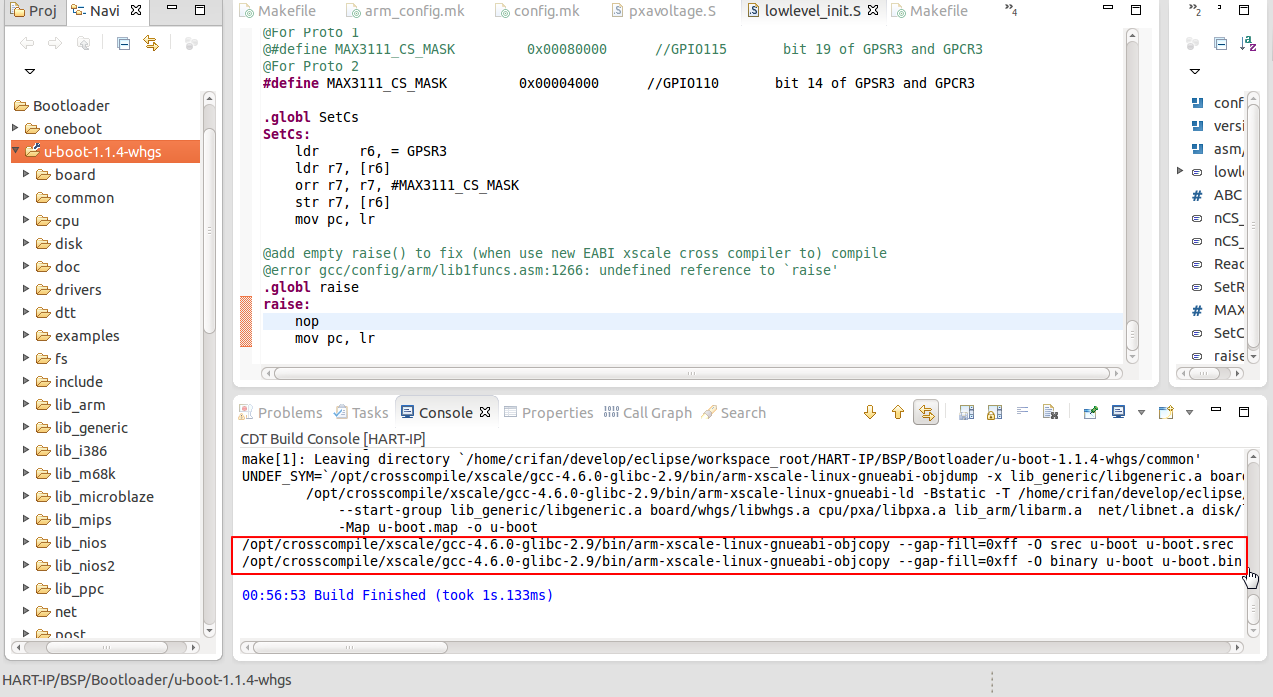Go to next error in console
1273x697 pixels.
coord(870,412)
